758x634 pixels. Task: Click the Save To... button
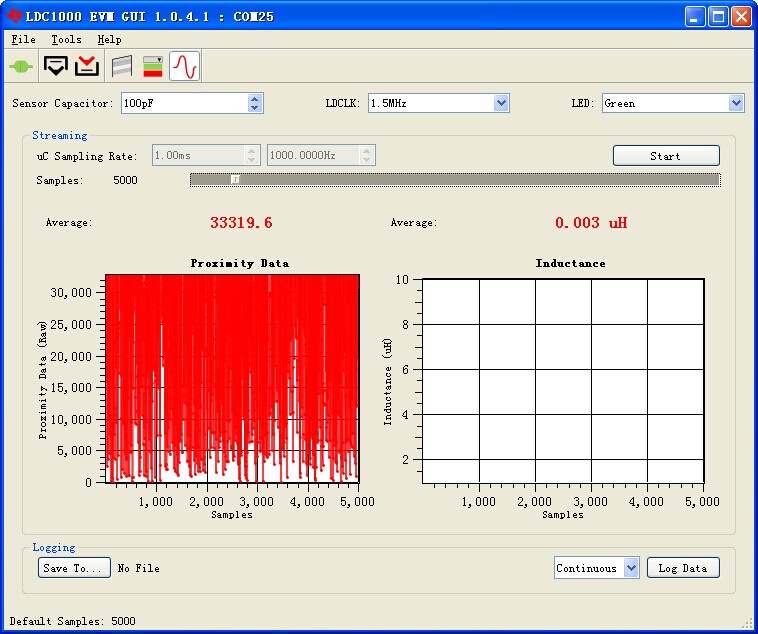pyautogui.click(x=74, y=568)
